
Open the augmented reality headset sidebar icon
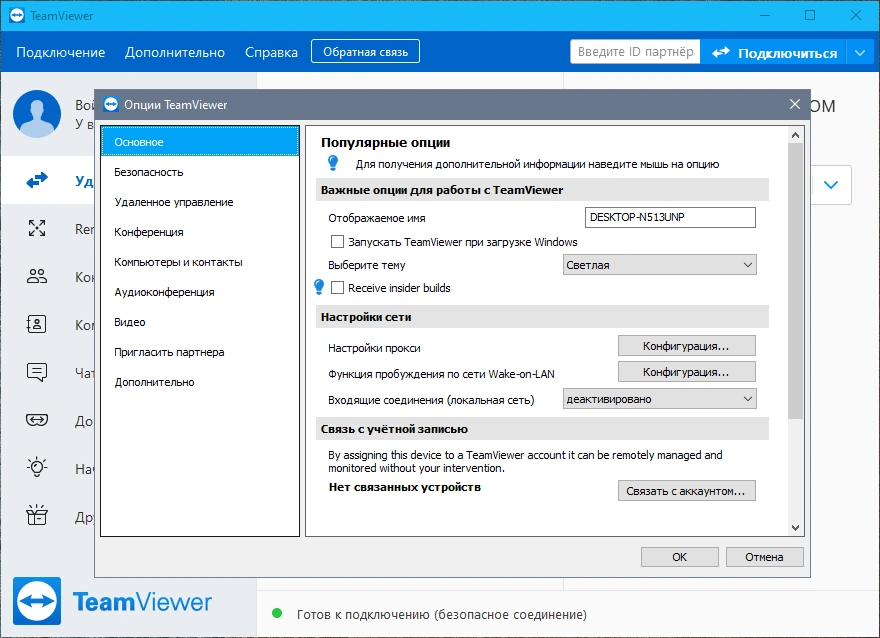pyautogui.click(x=37, y=420)
